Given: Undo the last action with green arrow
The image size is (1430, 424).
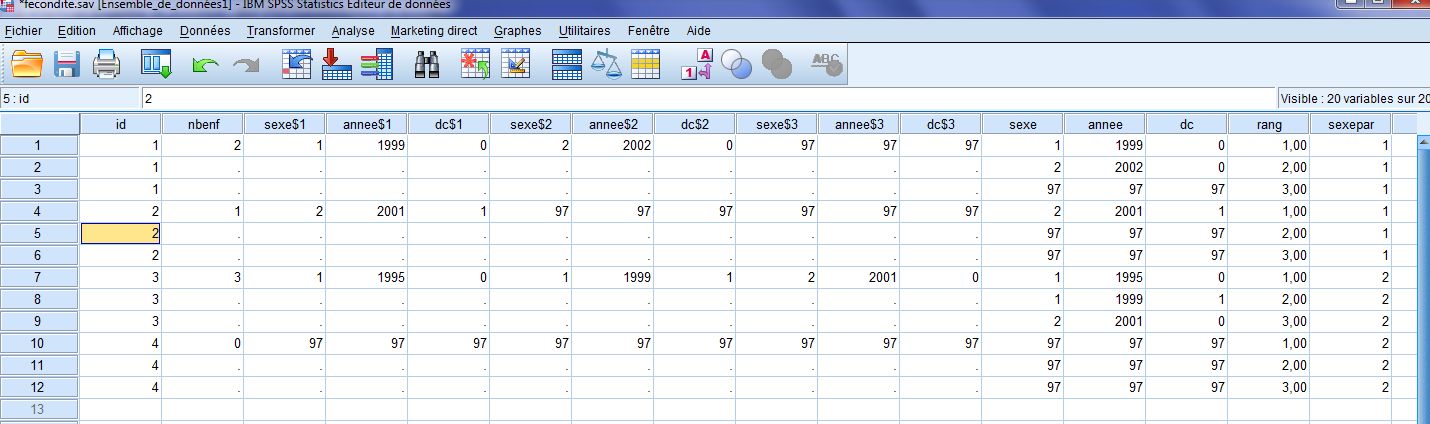Looking at the screenshot, I should pyautogui.click(x=205, y=66).
